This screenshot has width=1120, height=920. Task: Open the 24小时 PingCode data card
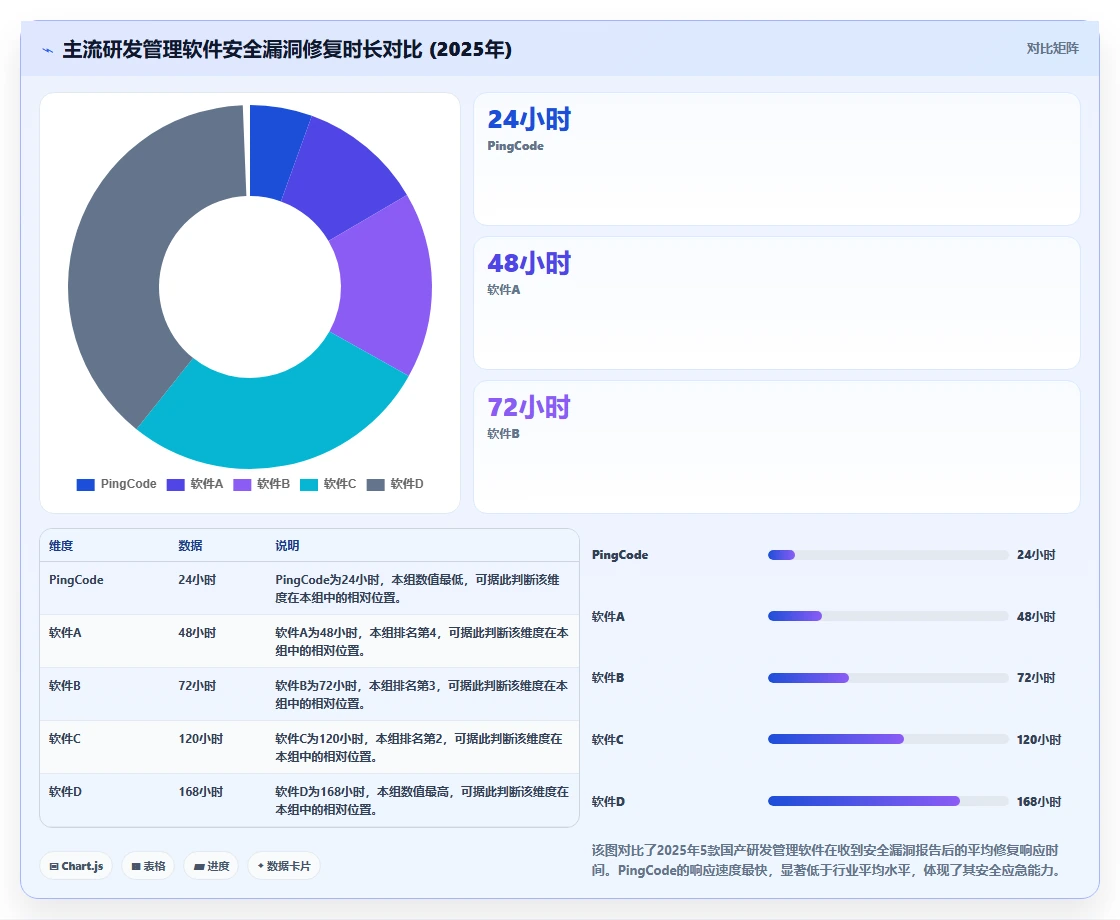click(776, 159)
